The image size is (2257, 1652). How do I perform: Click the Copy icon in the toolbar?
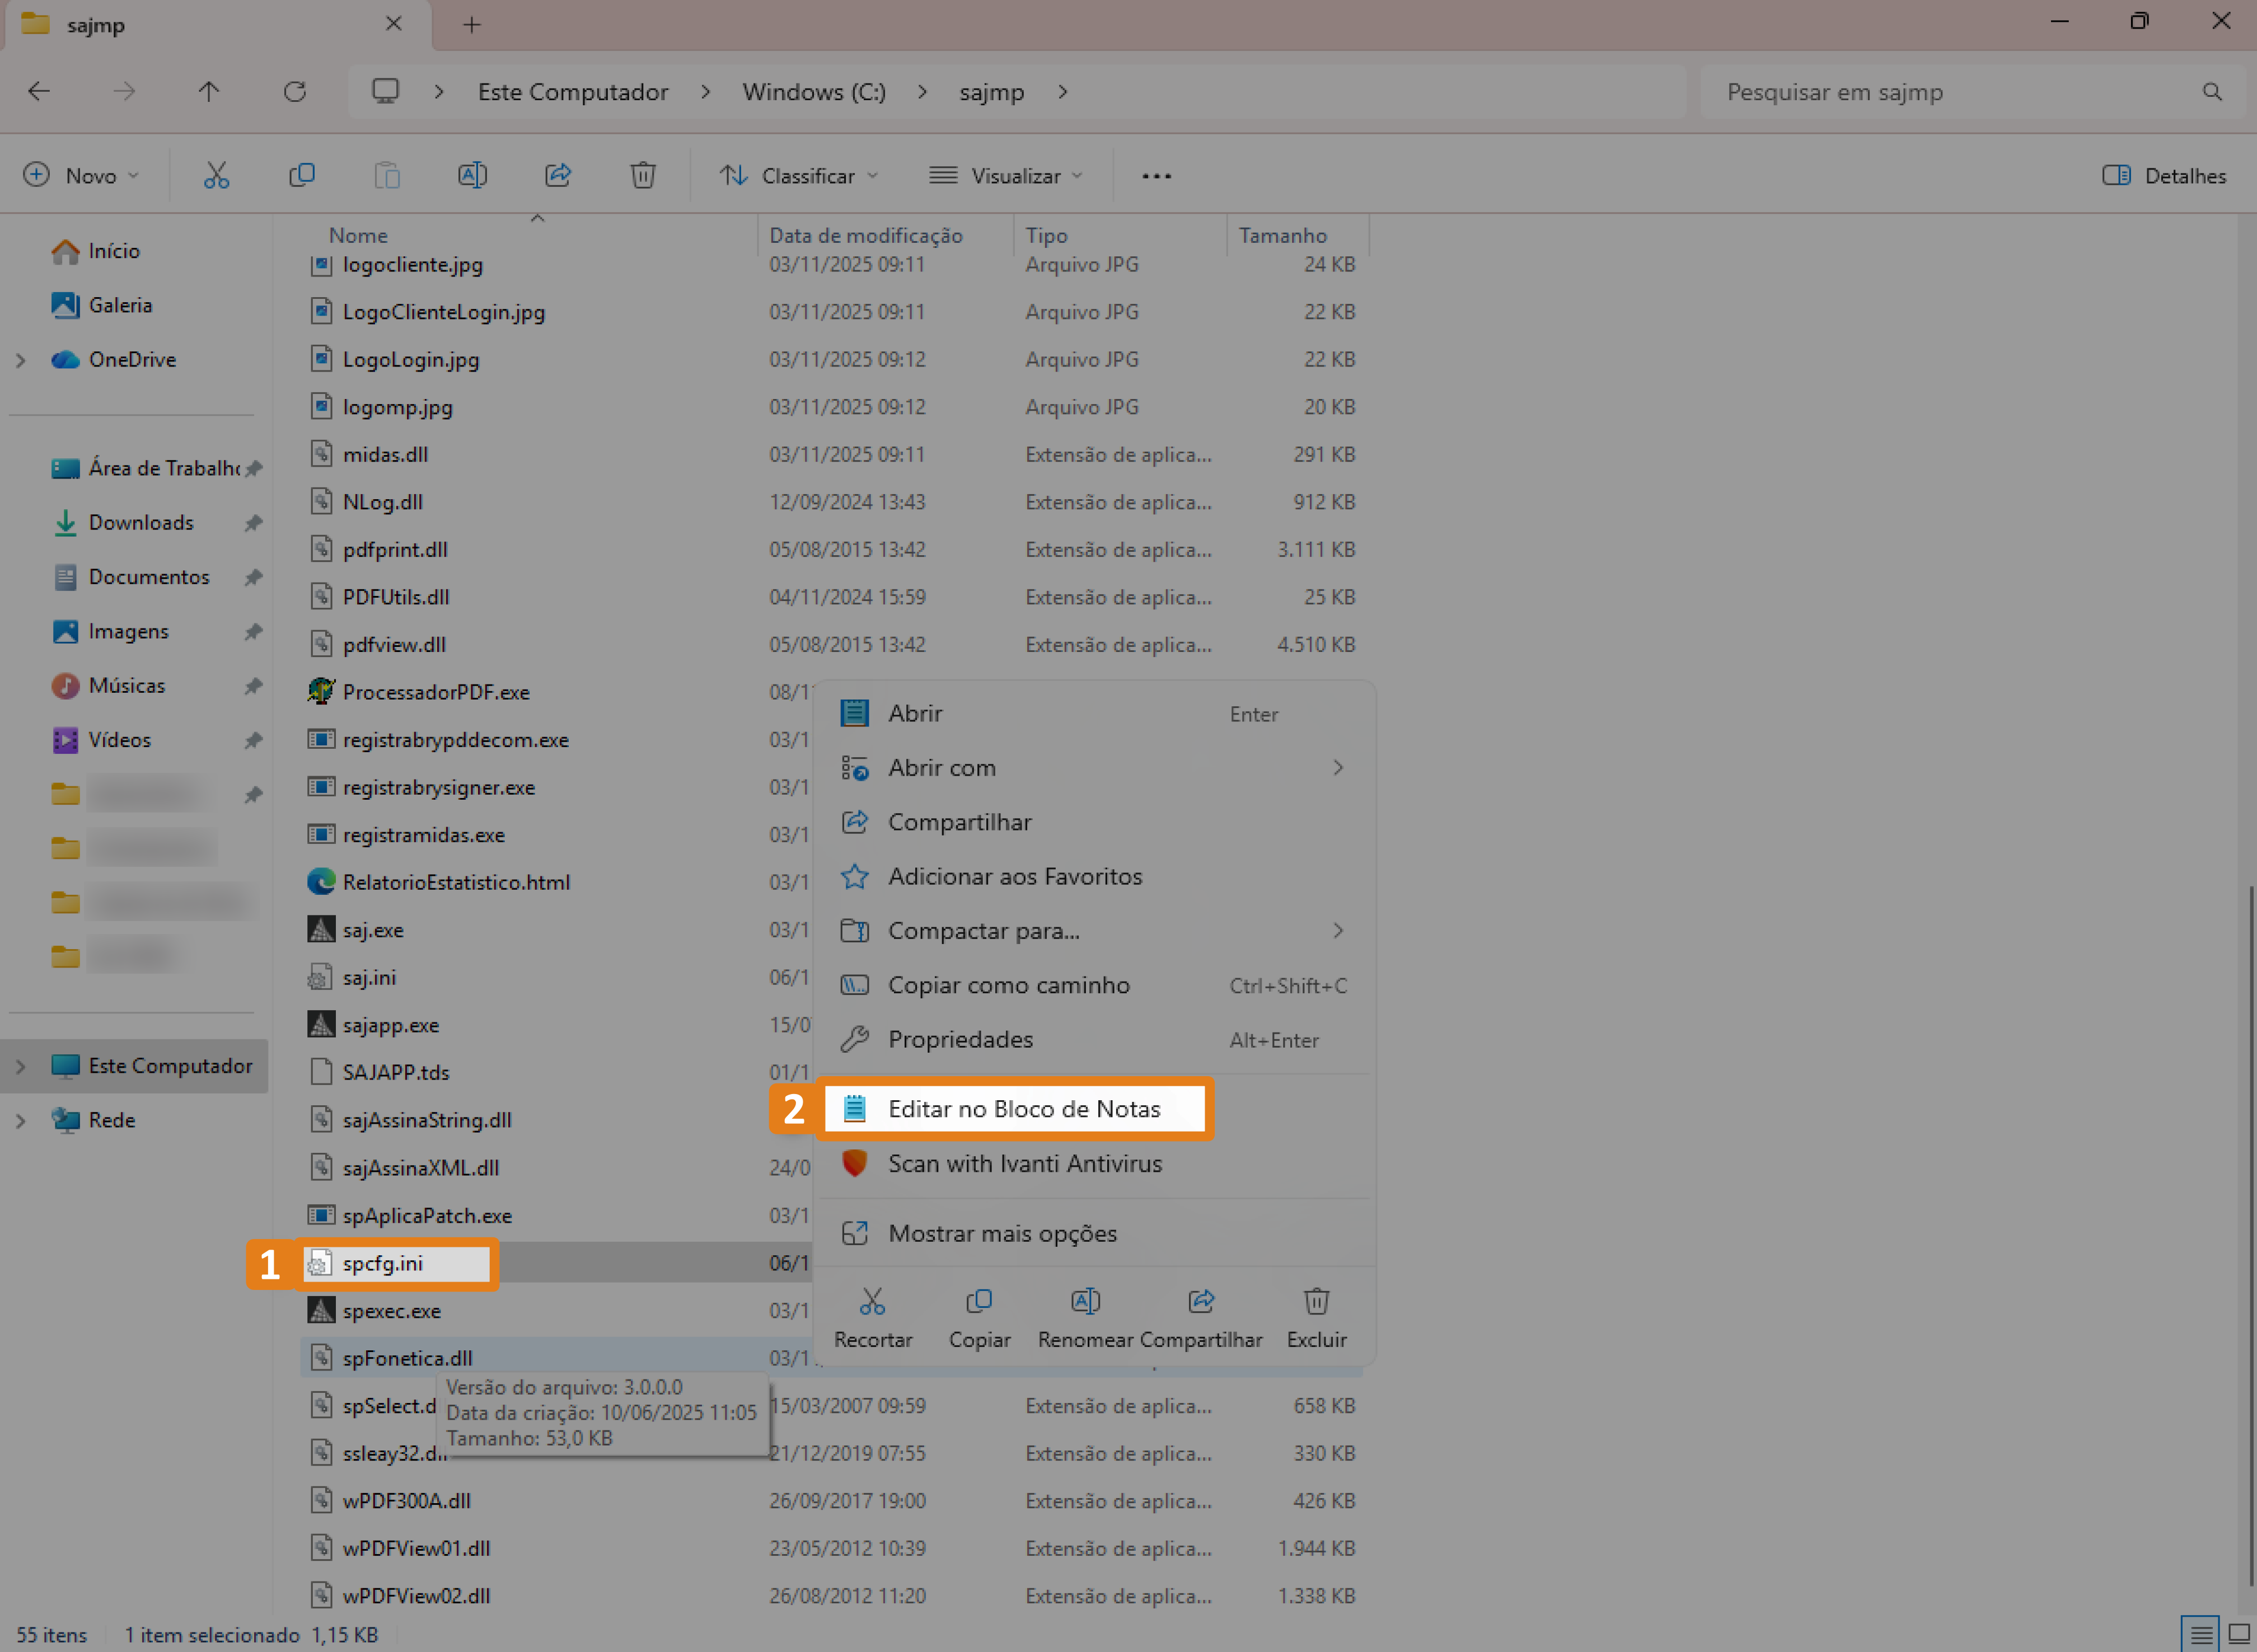tap(301, 176)
